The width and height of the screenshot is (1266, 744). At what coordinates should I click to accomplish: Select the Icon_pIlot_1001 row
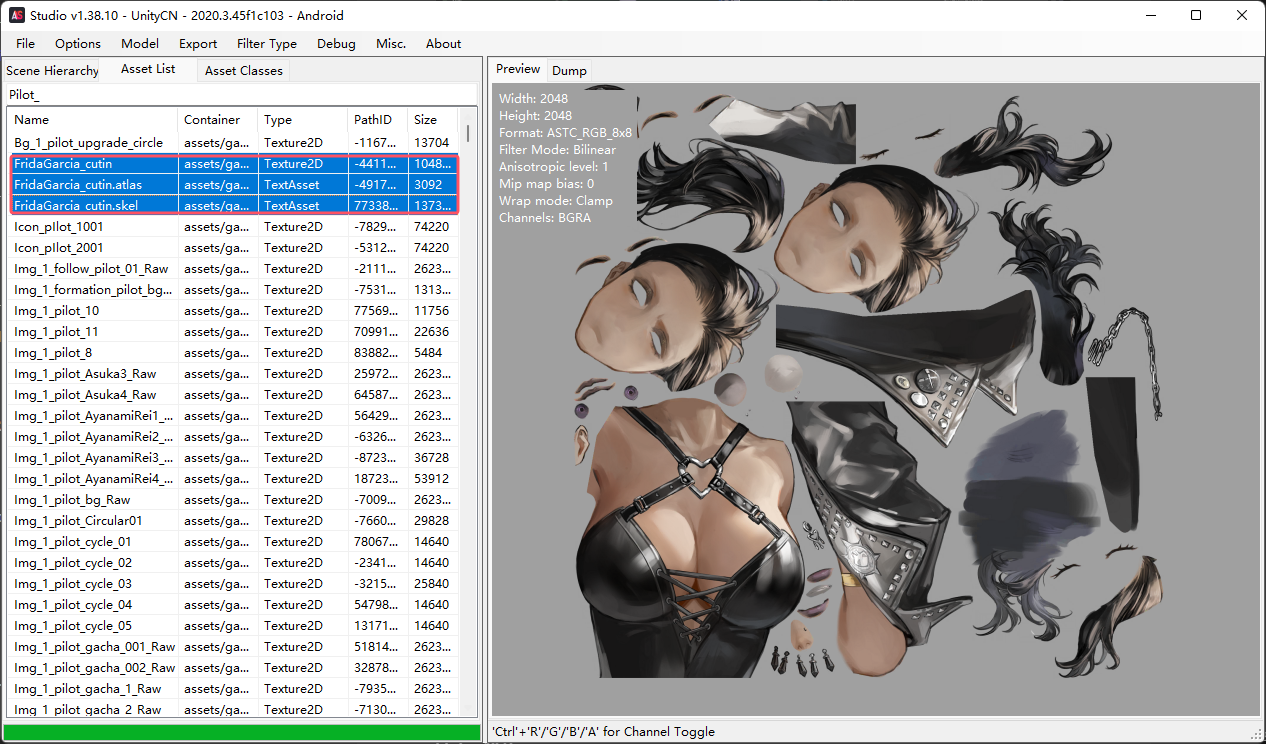click(x=233, y=227)
